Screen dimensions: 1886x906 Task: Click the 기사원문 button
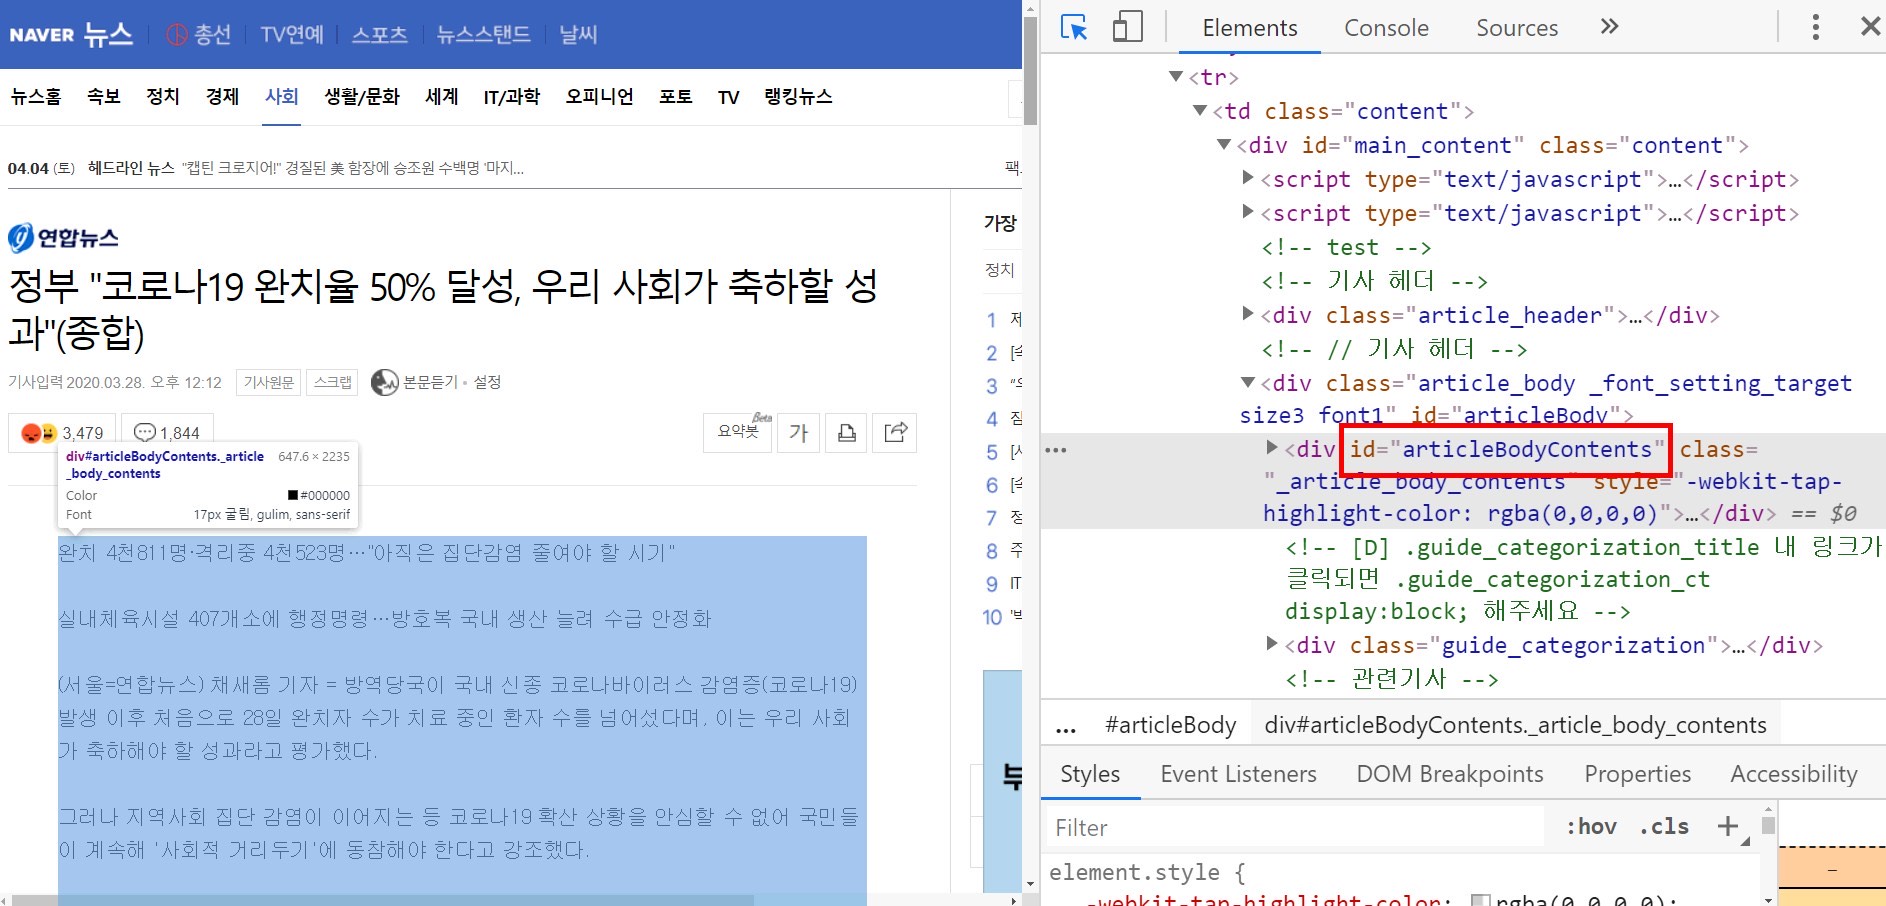269,382
